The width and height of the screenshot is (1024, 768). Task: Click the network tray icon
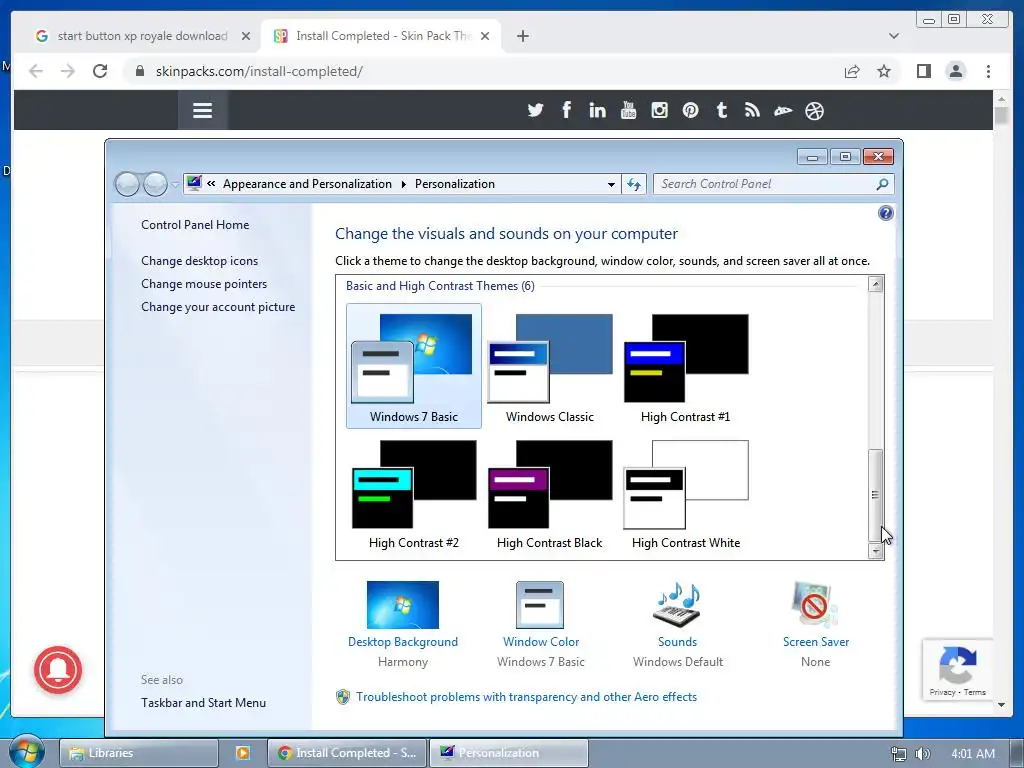pos(899,754)
